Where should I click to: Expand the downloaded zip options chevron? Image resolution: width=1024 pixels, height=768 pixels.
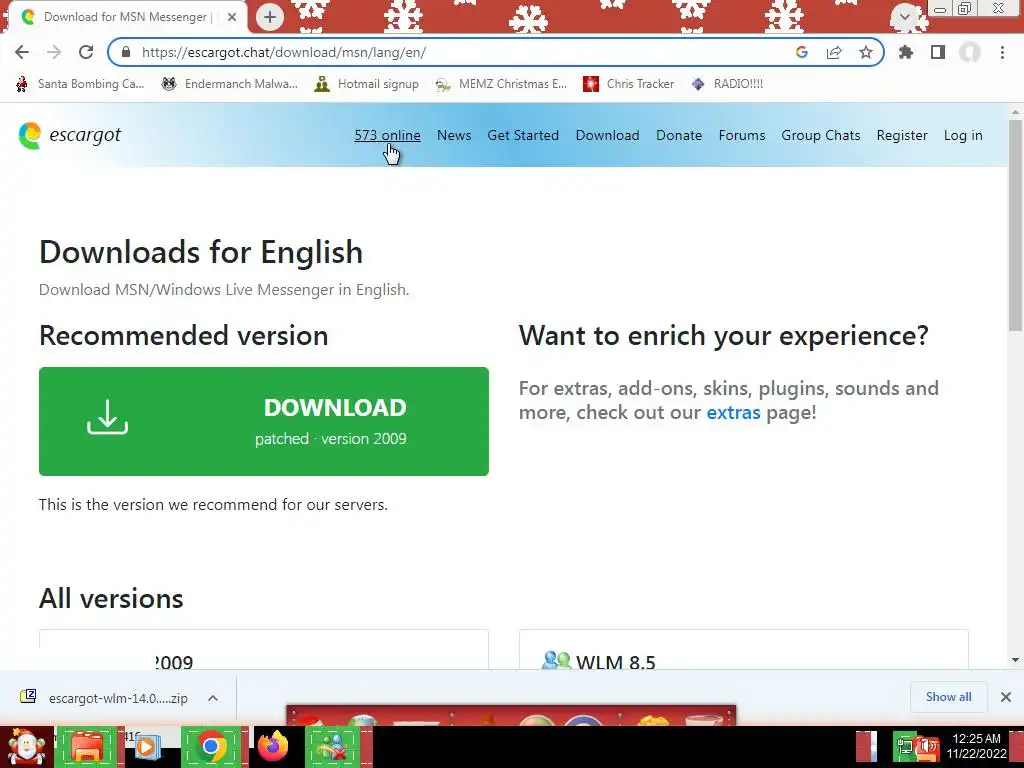213,698
